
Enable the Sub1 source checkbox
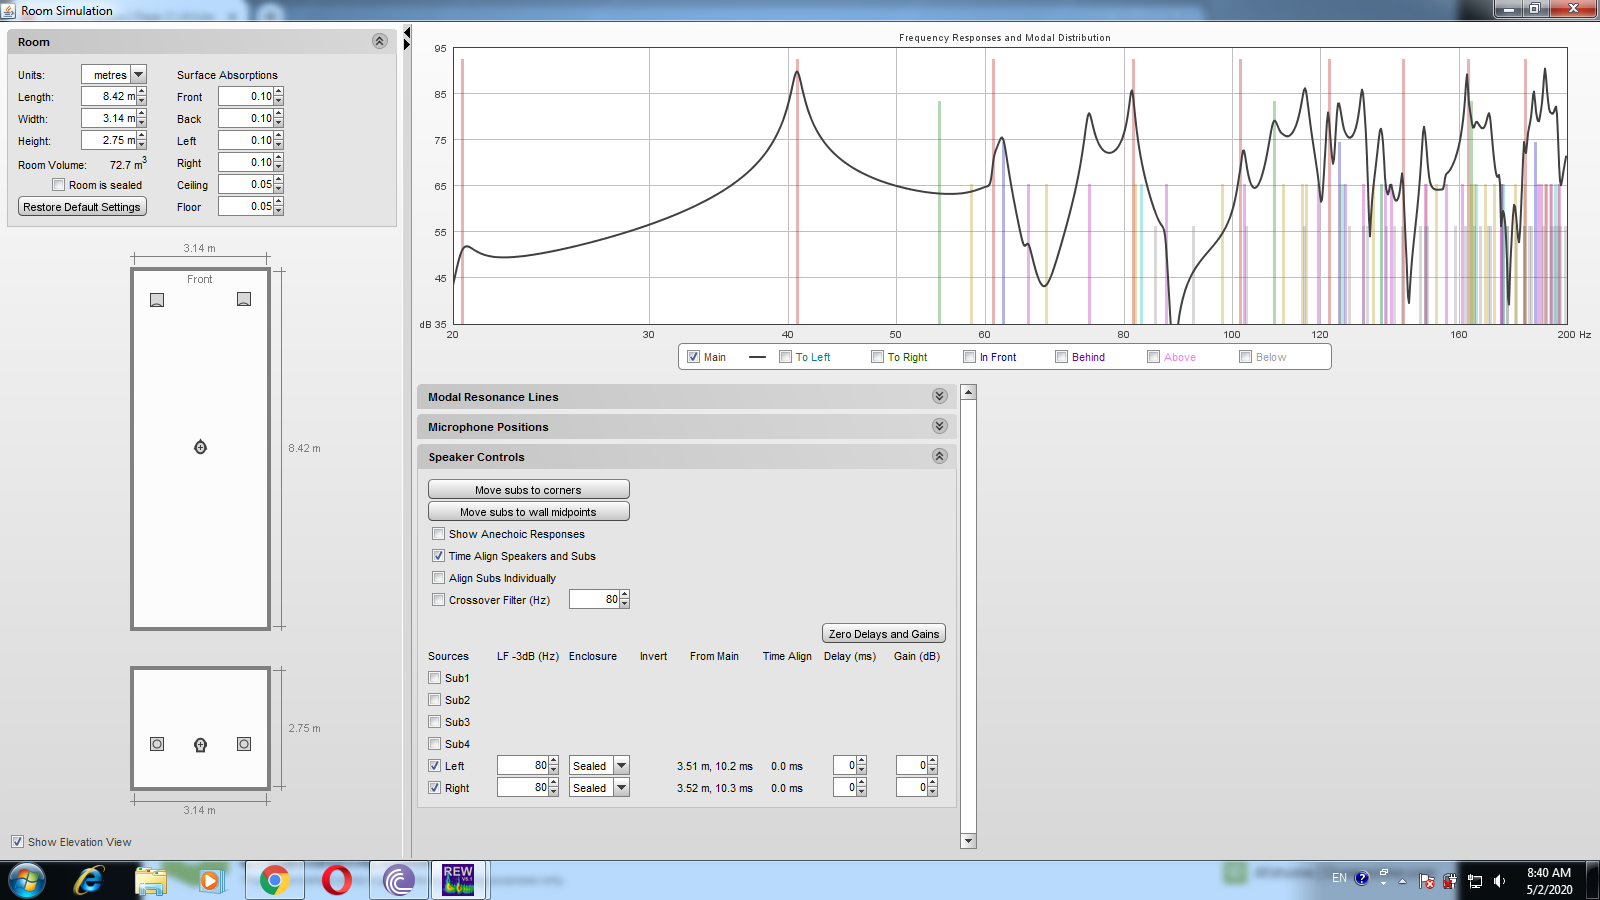click(435, 678)
